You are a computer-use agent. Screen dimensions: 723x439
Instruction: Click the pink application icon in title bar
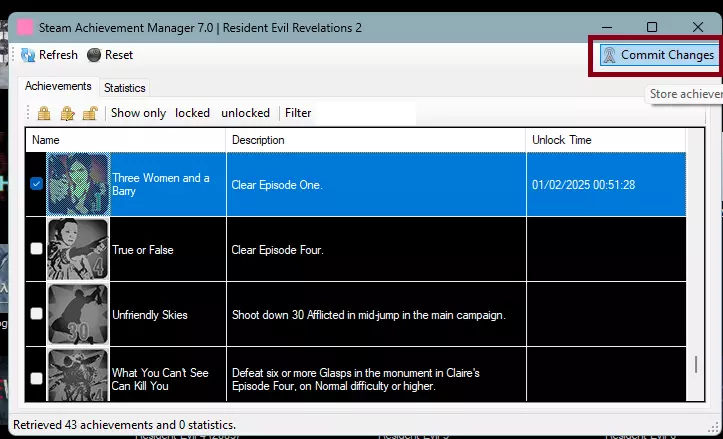tap(25, 28)
